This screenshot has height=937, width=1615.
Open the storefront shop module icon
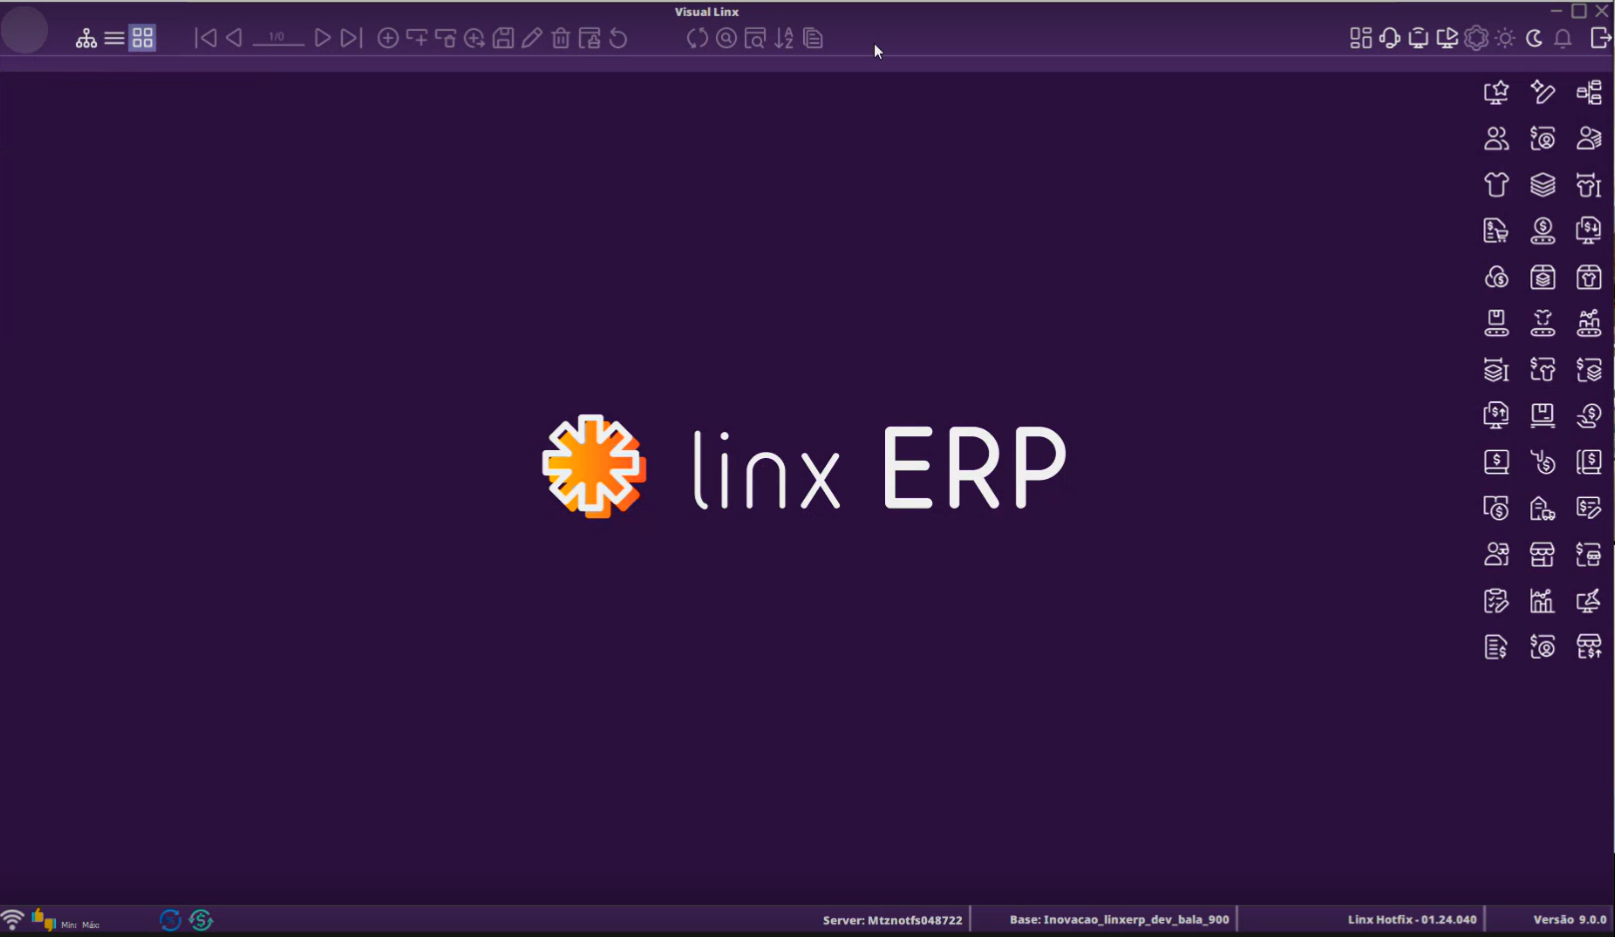1543,554
